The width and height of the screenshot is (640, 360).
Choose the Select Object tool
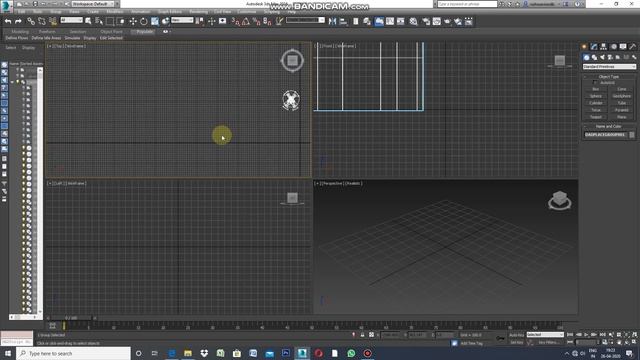88,21
